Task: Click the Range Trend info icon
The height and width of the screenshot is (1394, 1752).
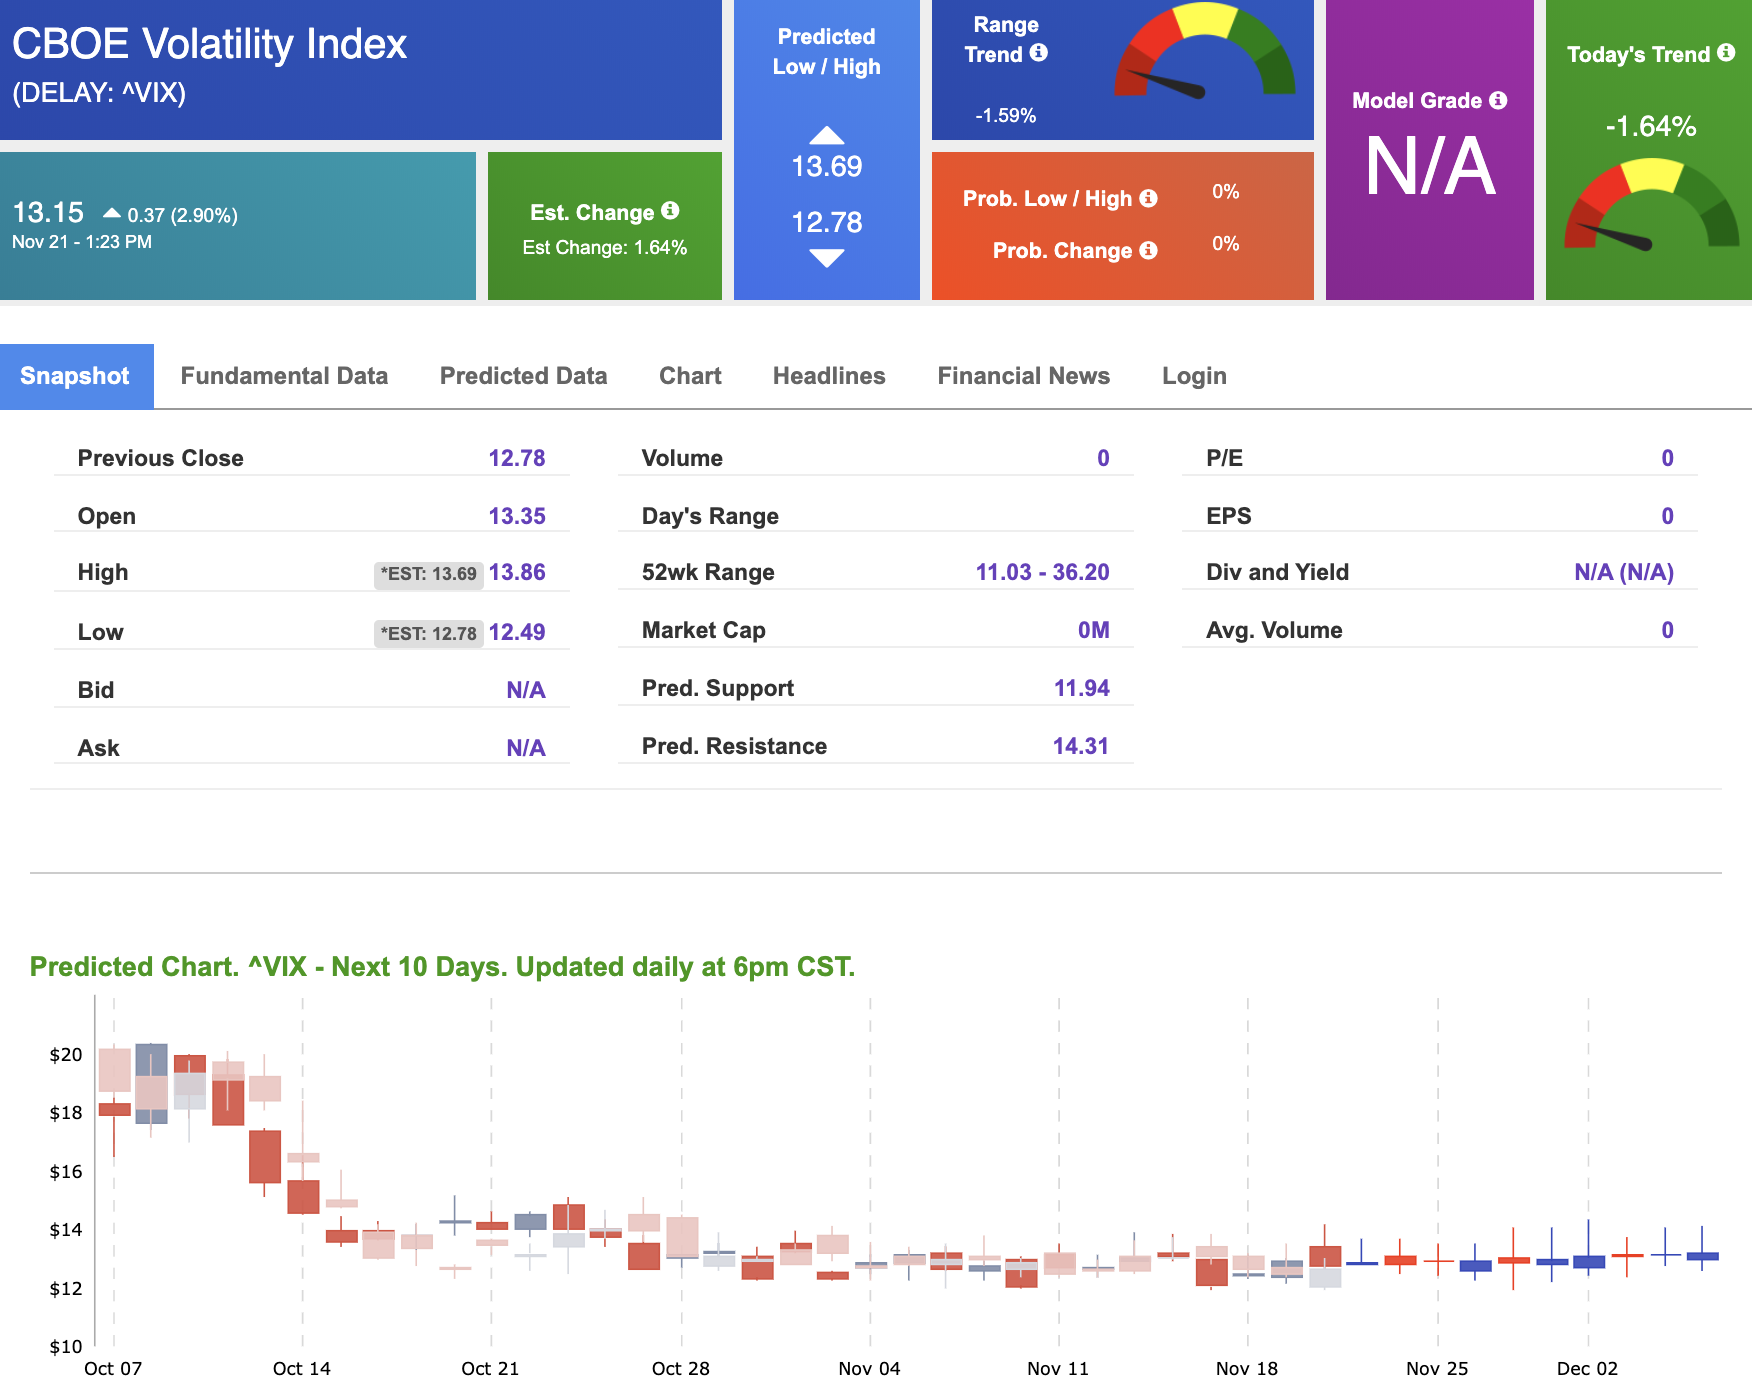Action: coord(1039,53)
